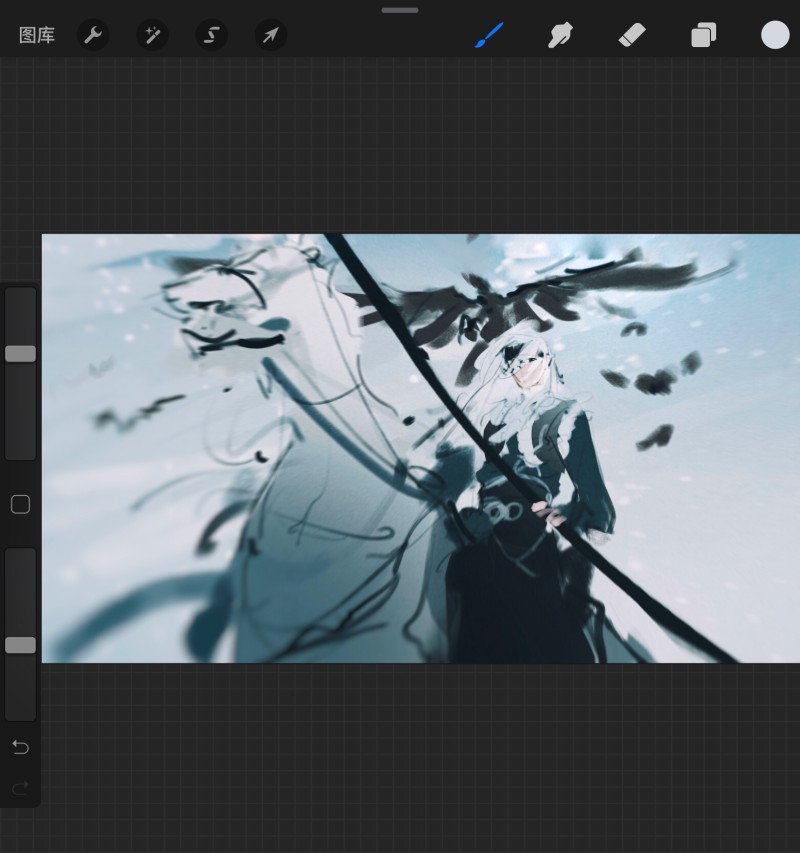Select the Eraser tool
800x853 pixels.
pyautogui.click(x=632, y=35)
